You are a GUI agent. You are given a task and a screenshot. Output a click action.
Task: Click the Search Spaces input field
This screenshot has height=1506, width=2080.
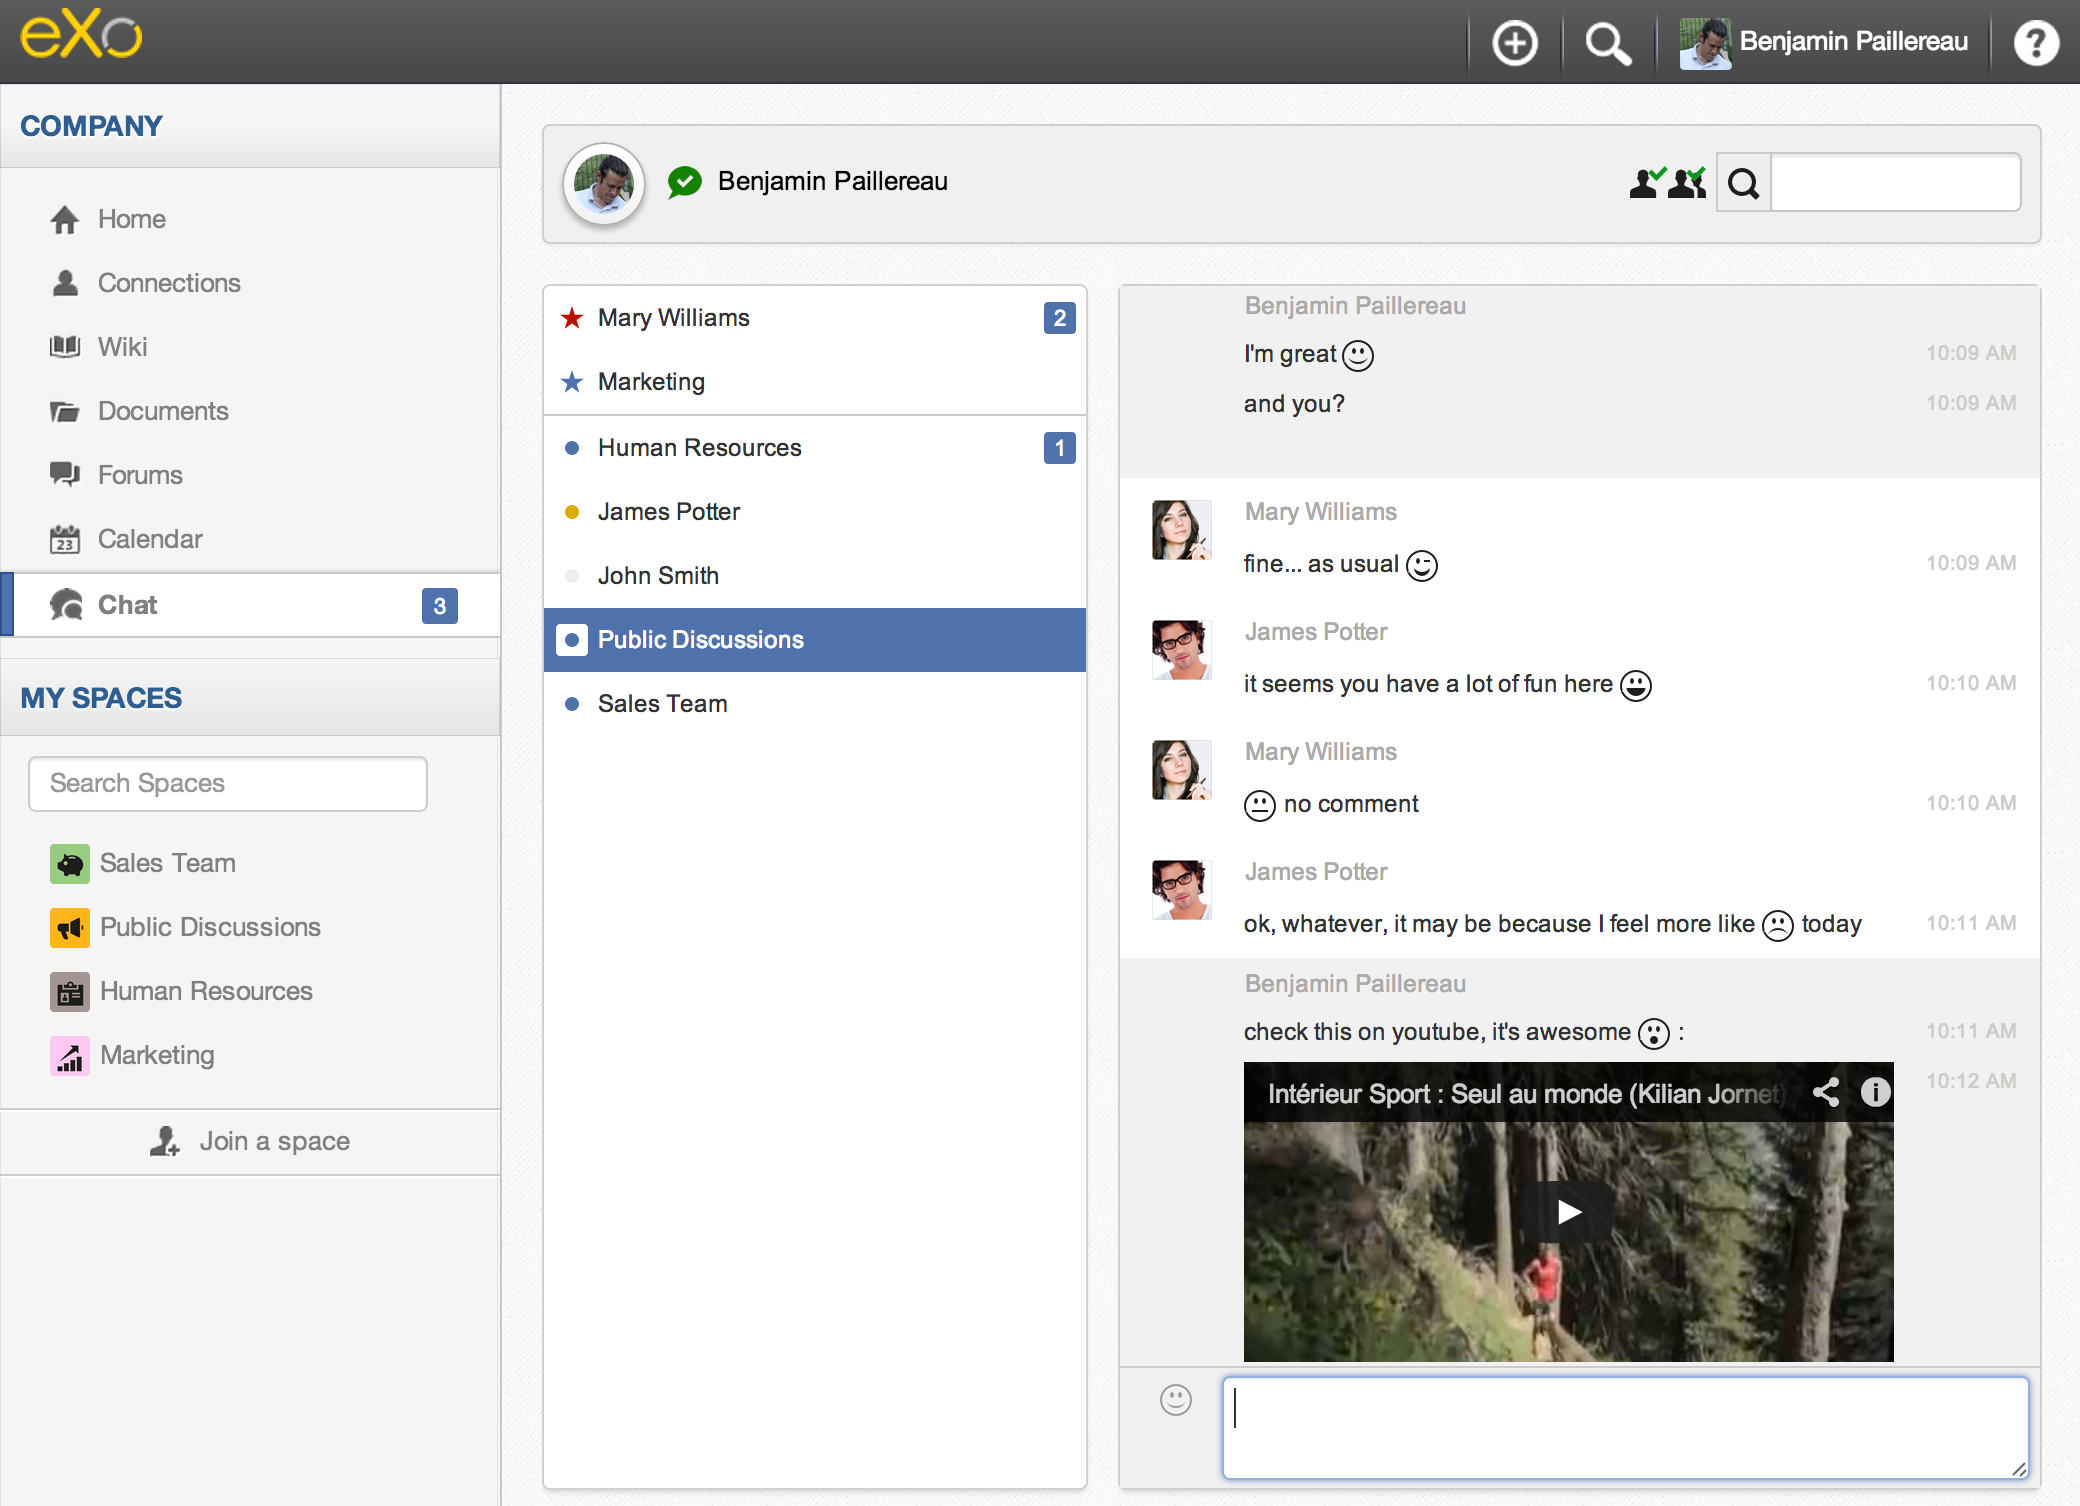tap(228, 783)
